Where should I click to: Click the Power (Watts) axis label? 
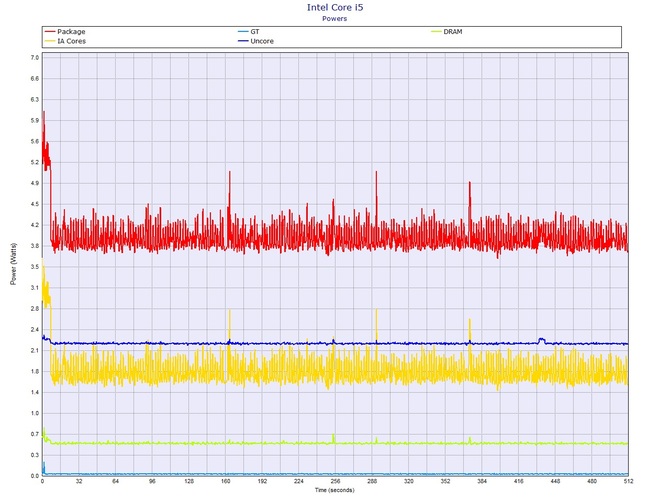tap(13, 264)
